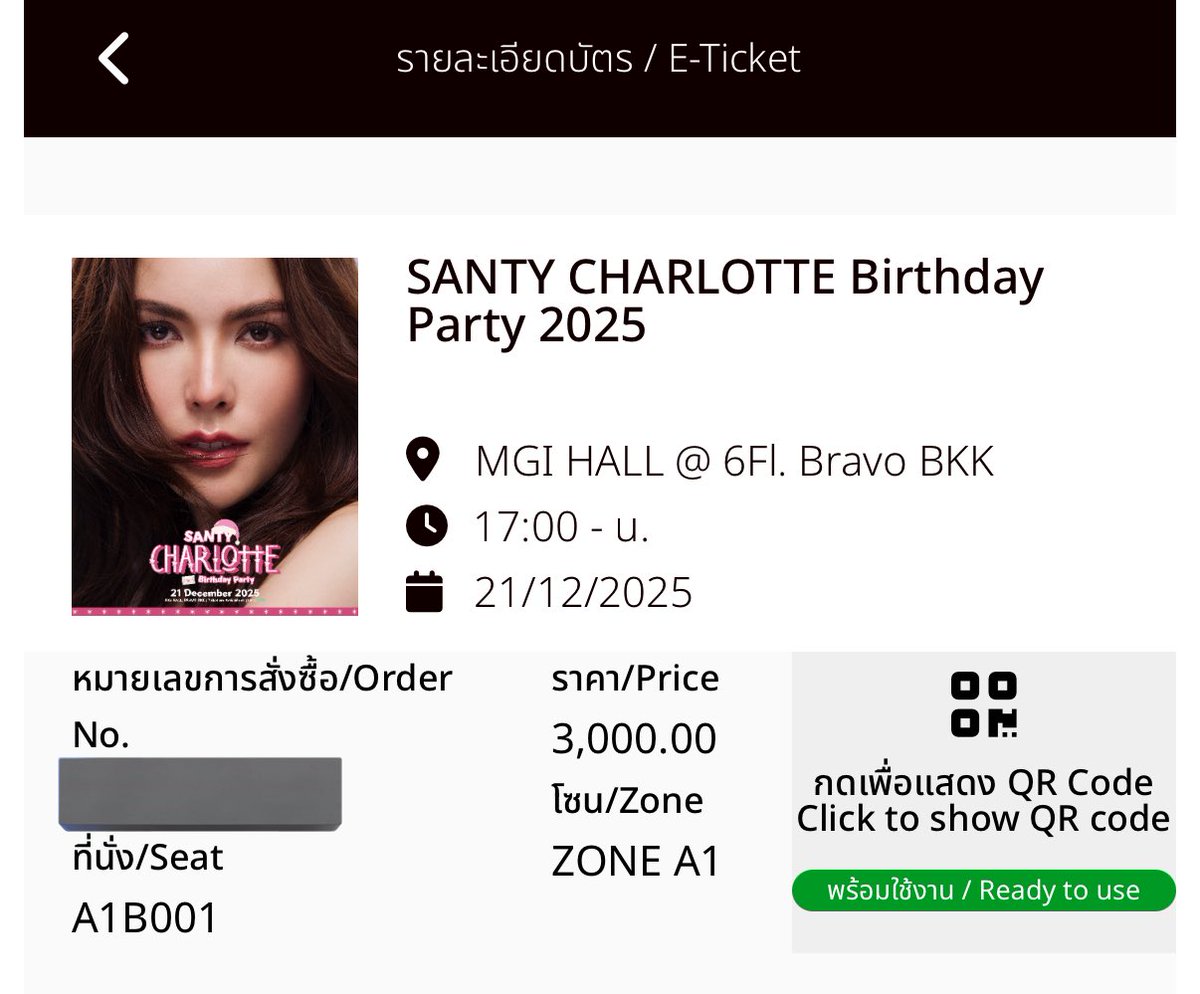
Task: Click the redacted order number box
Action: click(200, 794)
